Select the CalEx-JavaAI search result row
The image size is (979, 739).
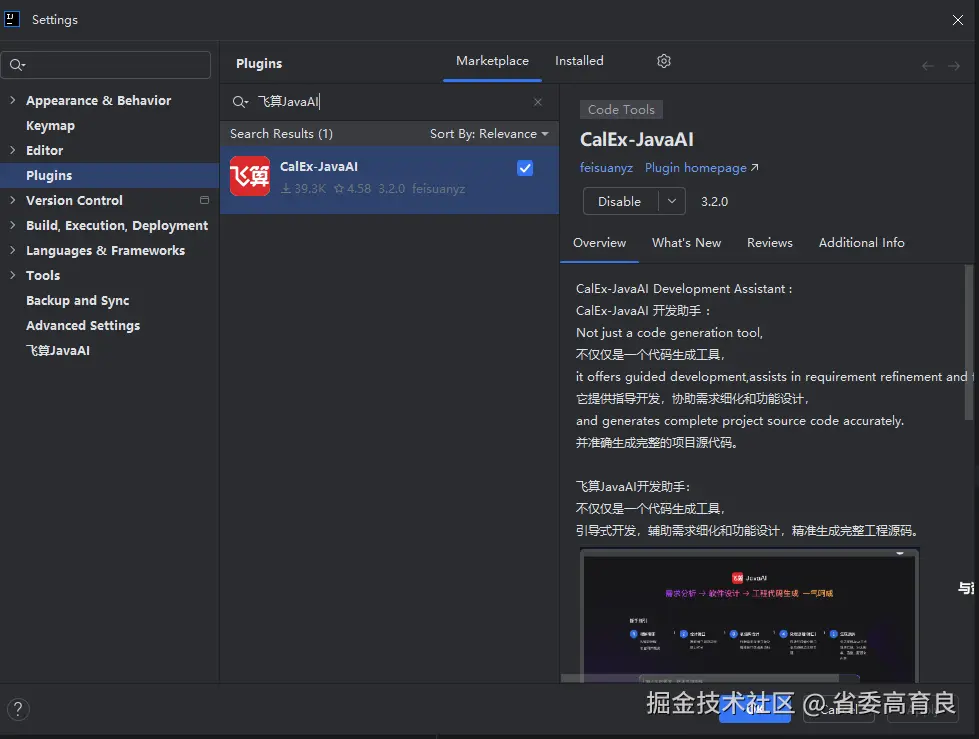pyautogui.click(x=389, y=180)
